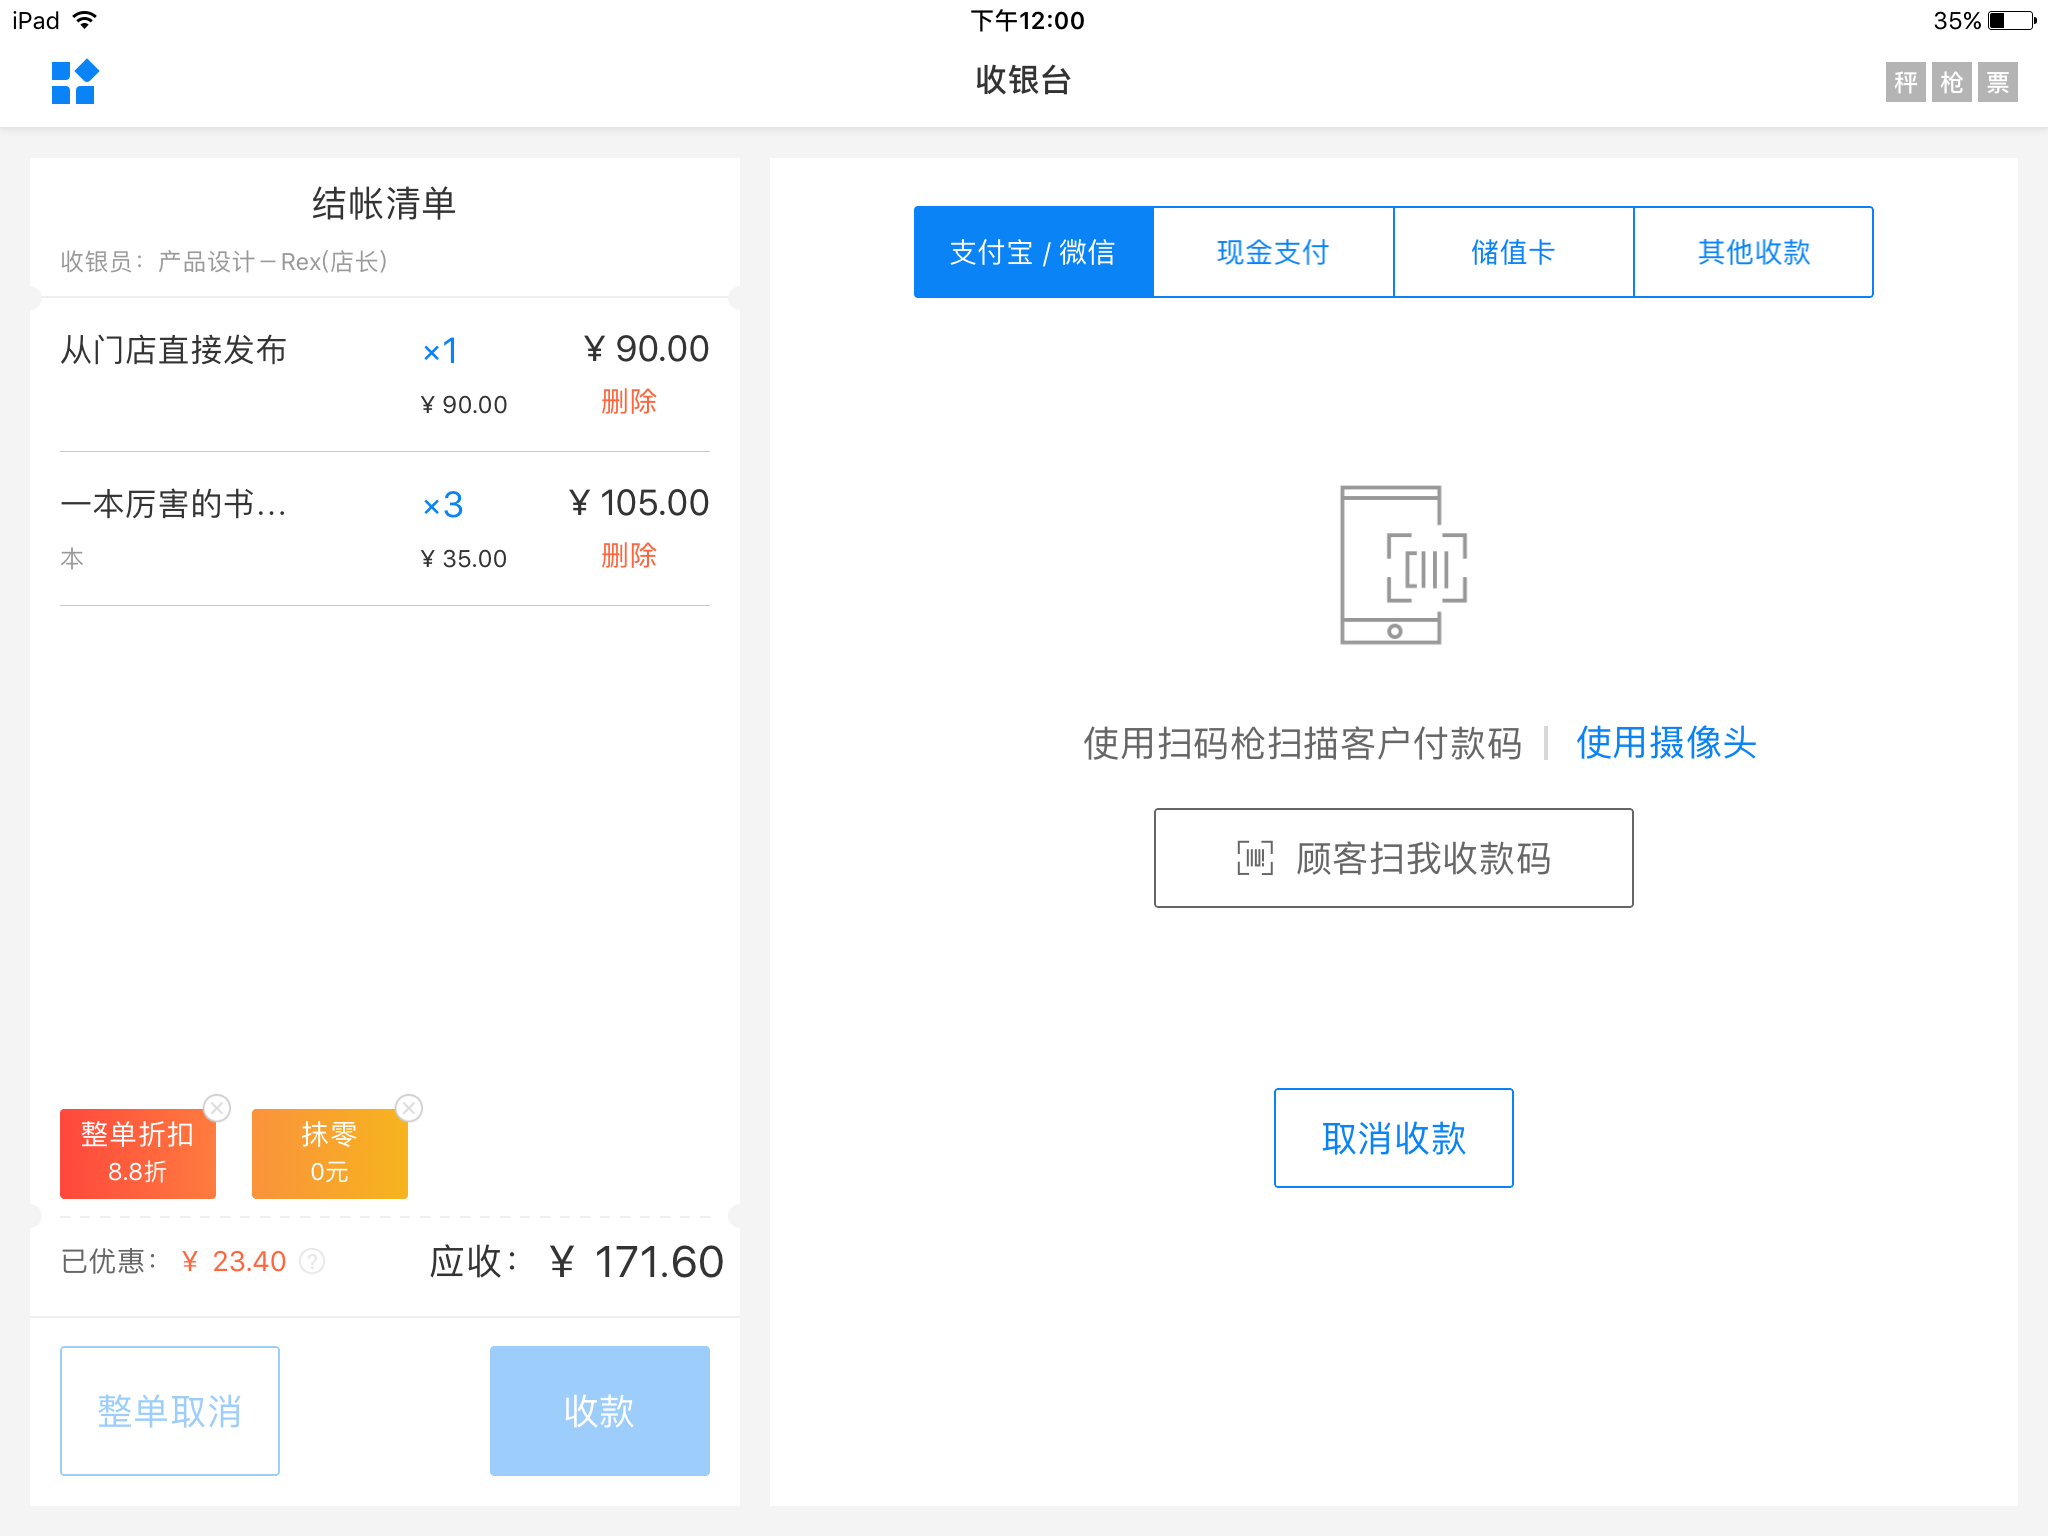Switch to the 储值卡 tab
The height and width of the screenshot is (1536, 2048).
(1514, 252)
